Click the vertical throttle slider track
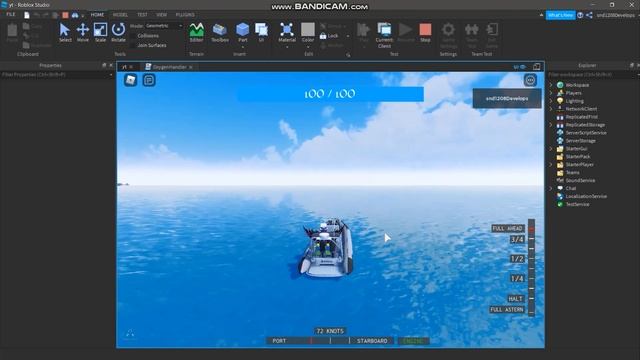Image resolution: width=640 pixels, height=360 pixels. (x=531, y=268)
